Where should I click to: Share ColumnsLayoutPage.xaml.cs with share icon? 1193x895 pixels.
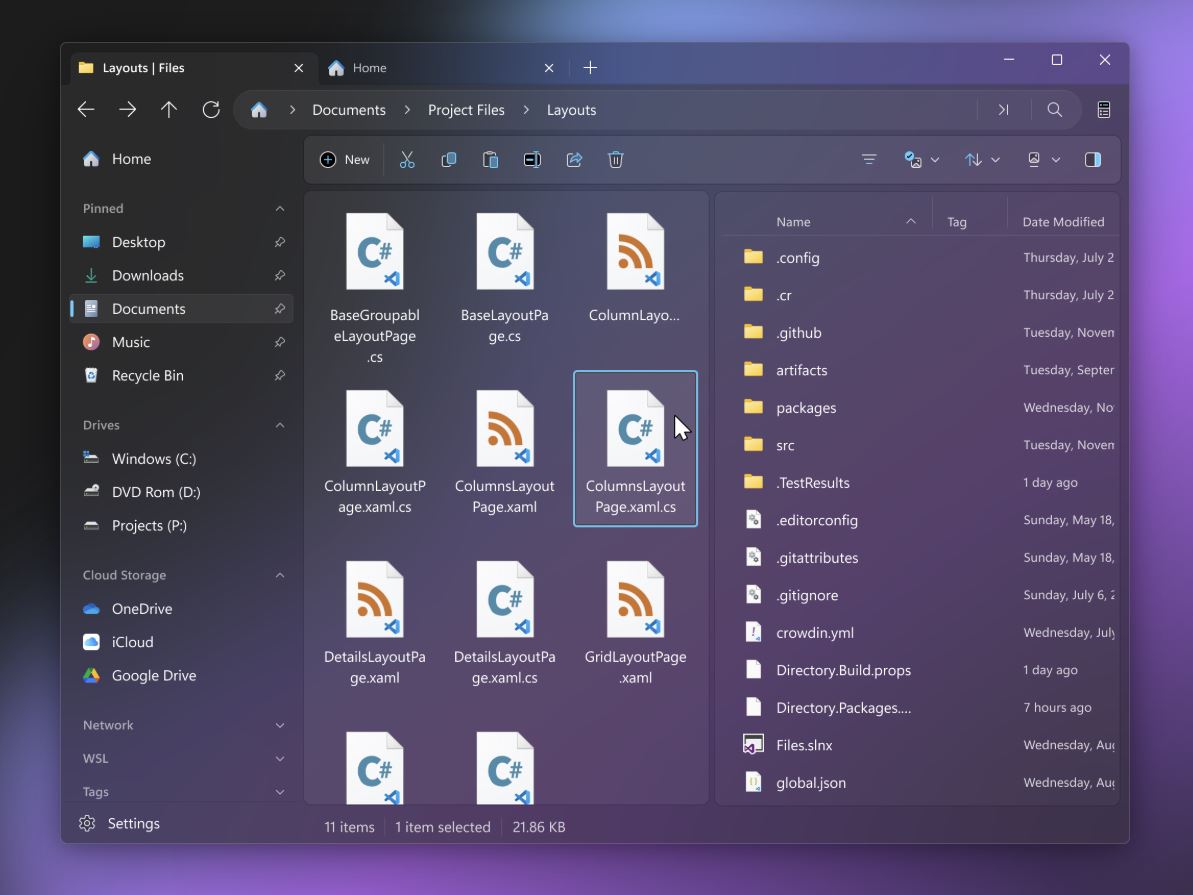pyautogui.click(x=574, y=159)
